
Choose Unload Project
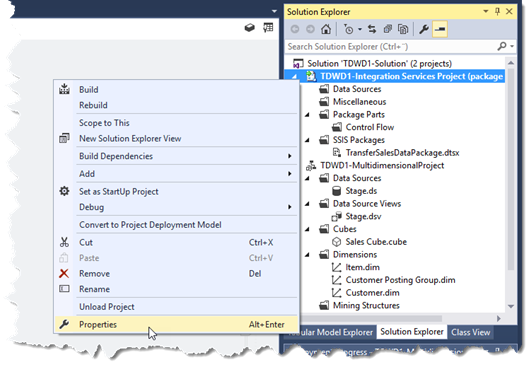pyautogui.click(x=176, y=307)
